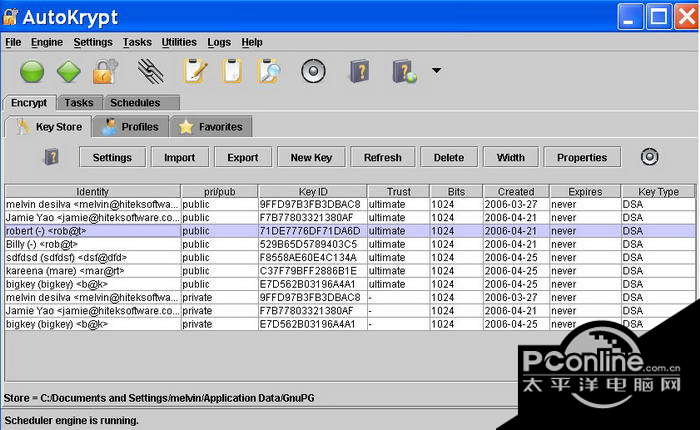
Task: Open the Logs menu
Action: click(219, 42)
